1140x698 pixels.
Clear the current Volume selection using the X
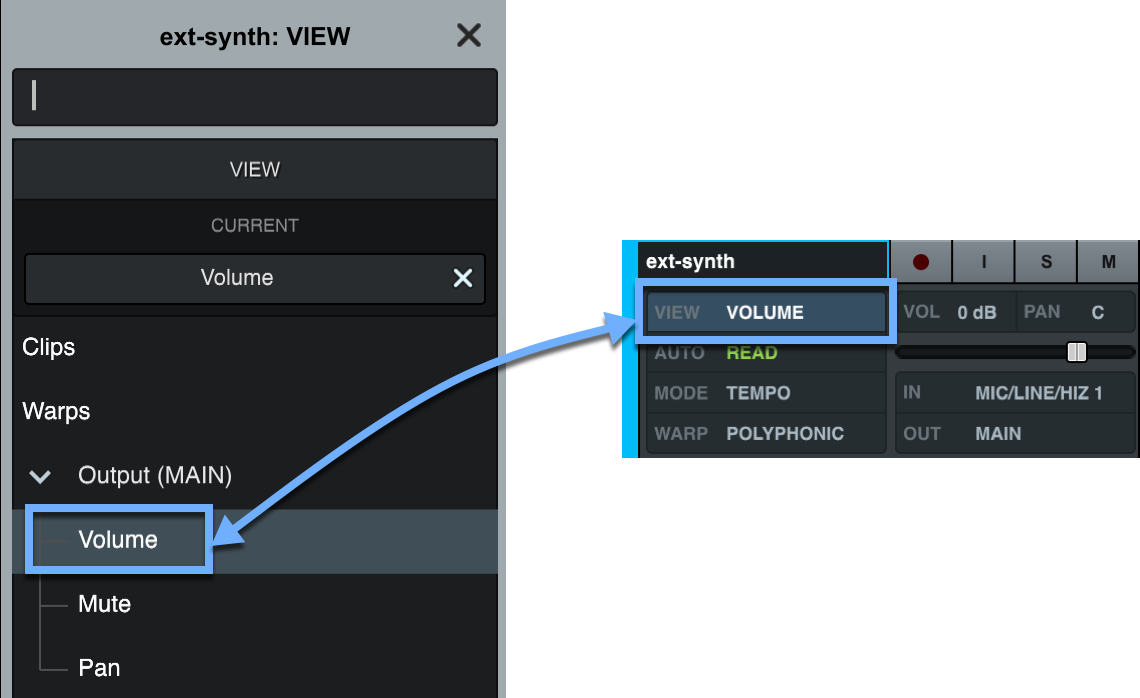(x=462, y=278)
